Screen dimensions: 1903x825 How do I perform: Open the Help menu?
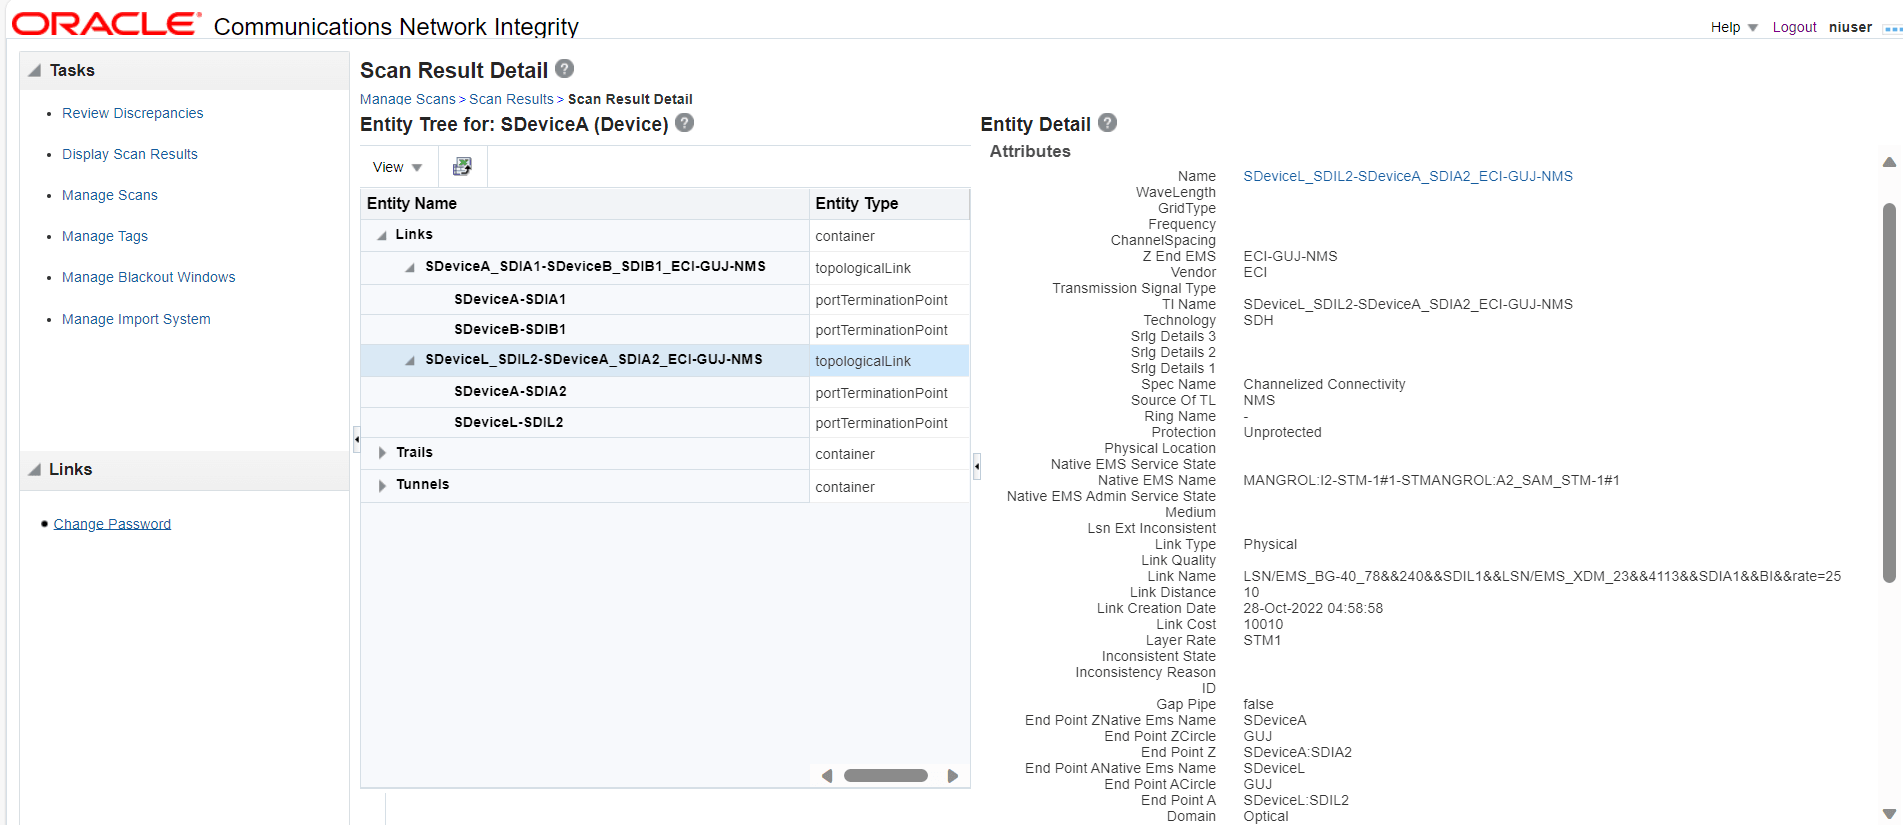(1733, 27)
